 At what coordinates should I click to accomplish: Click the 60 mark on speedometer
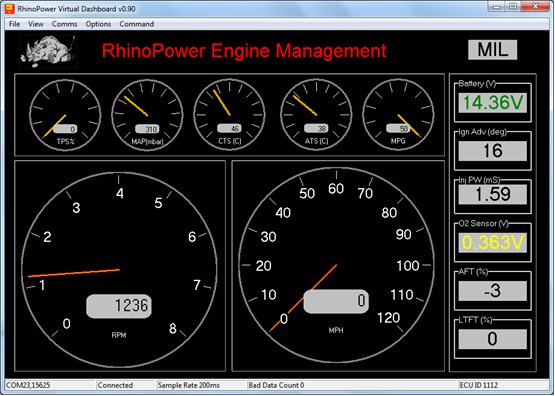[336, 189]
